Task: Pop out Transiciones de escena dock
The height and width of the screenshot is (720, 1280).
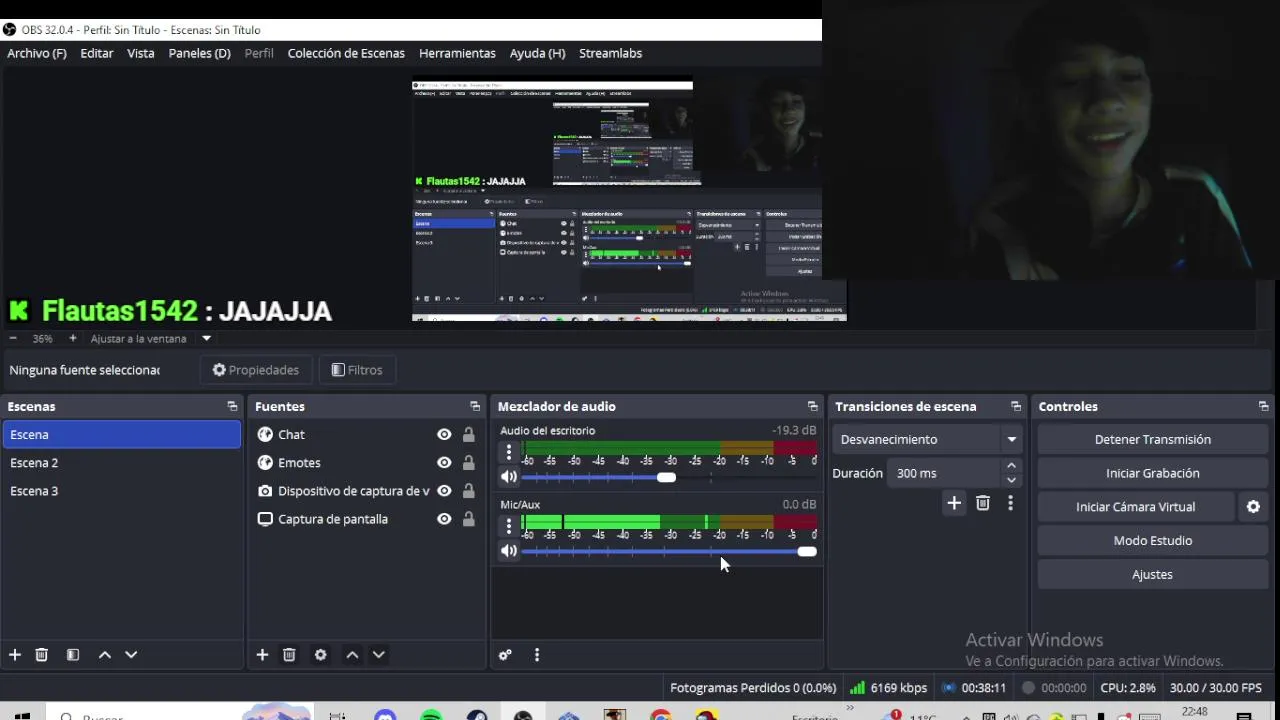Action: pos(1016,406)
